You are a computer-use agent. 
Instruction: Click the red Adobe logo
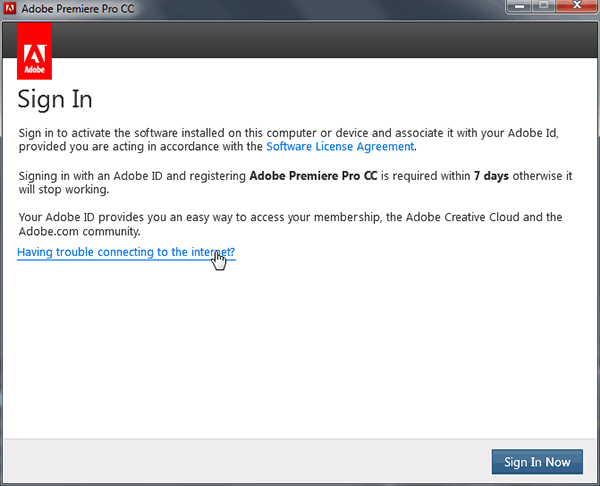pyautogui.click(x=34, y=51)
